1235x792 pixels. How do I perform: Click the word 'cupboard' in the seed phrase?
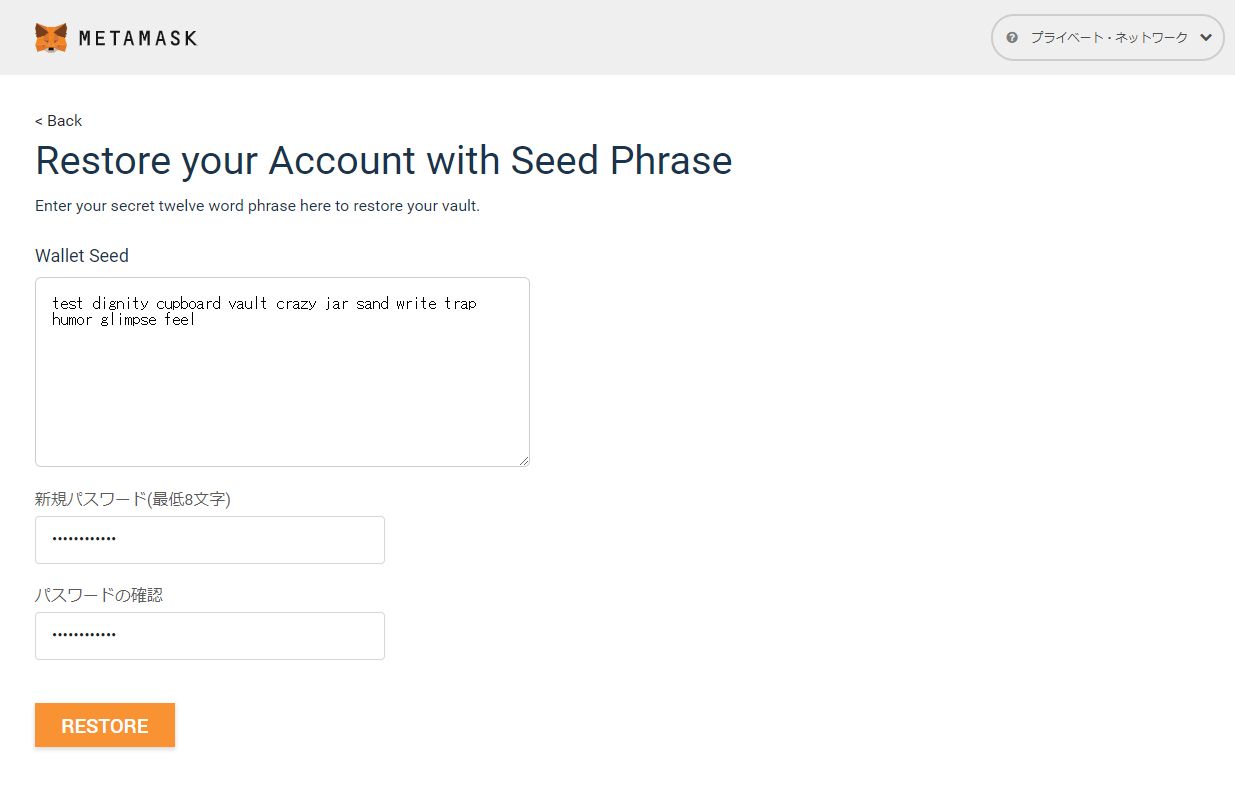188,303
